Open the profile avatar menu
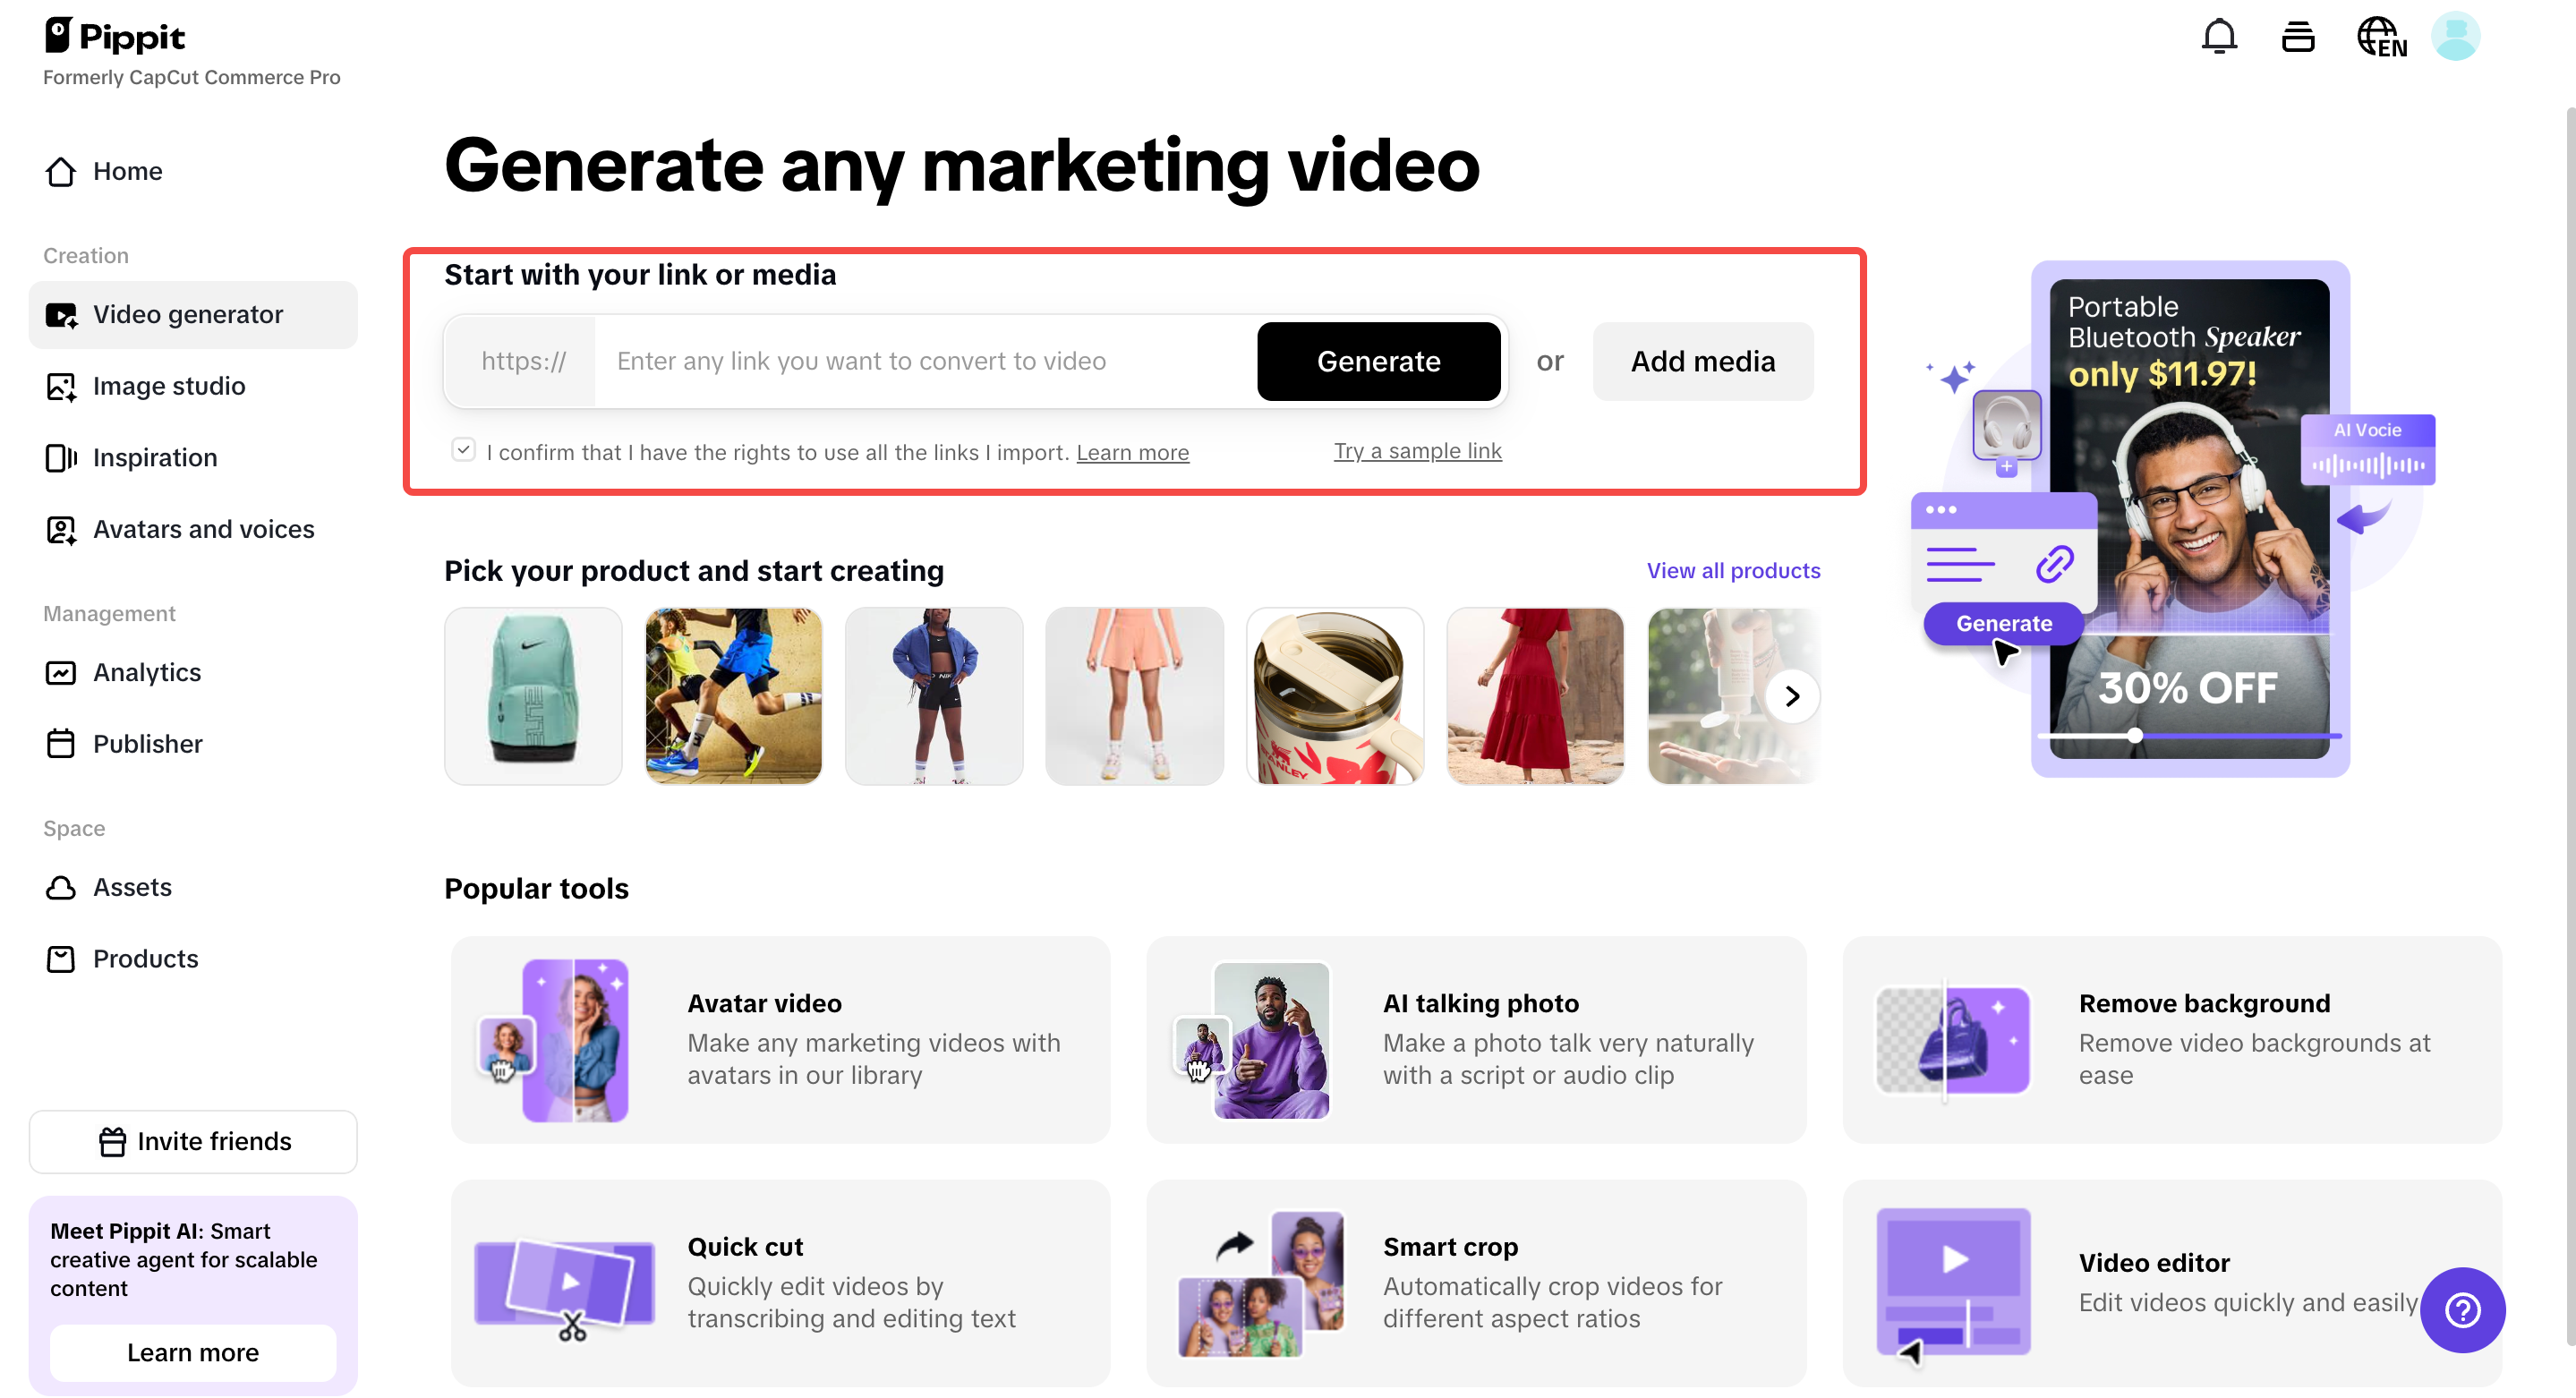The image size is (2576, 1398). pos(2457,36)
